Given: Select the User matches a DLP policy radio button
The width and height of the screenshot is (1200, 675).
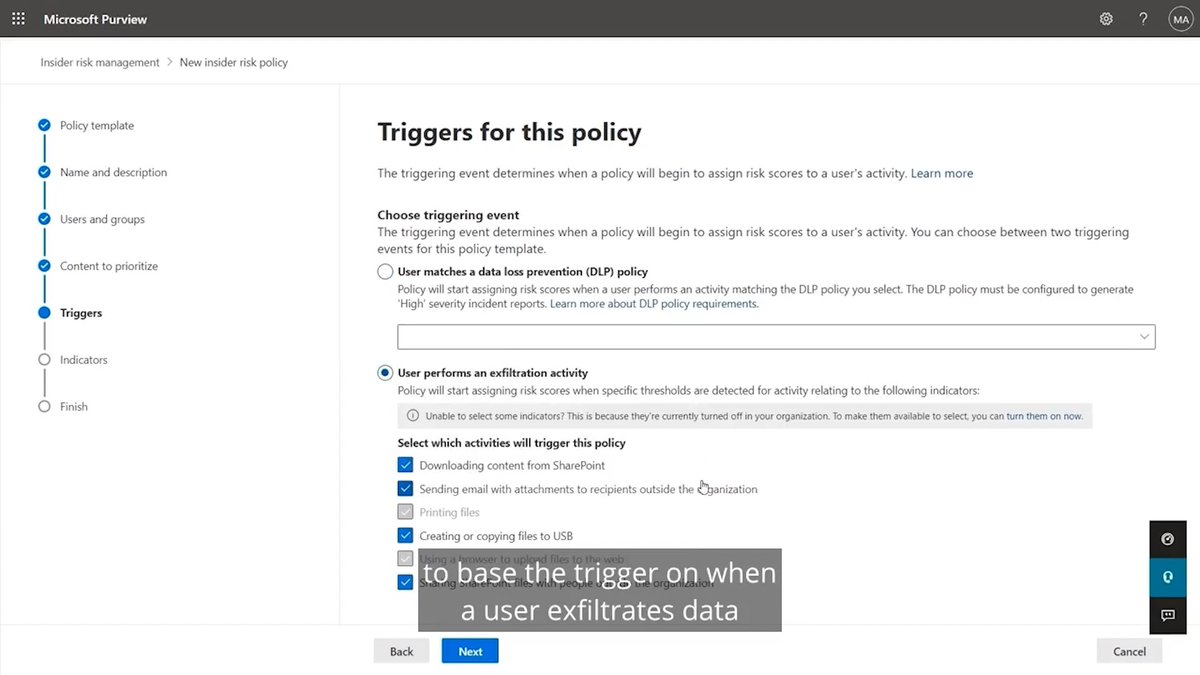Looking at the screenshot, I should pyautogui.click(x=385, y=271).
